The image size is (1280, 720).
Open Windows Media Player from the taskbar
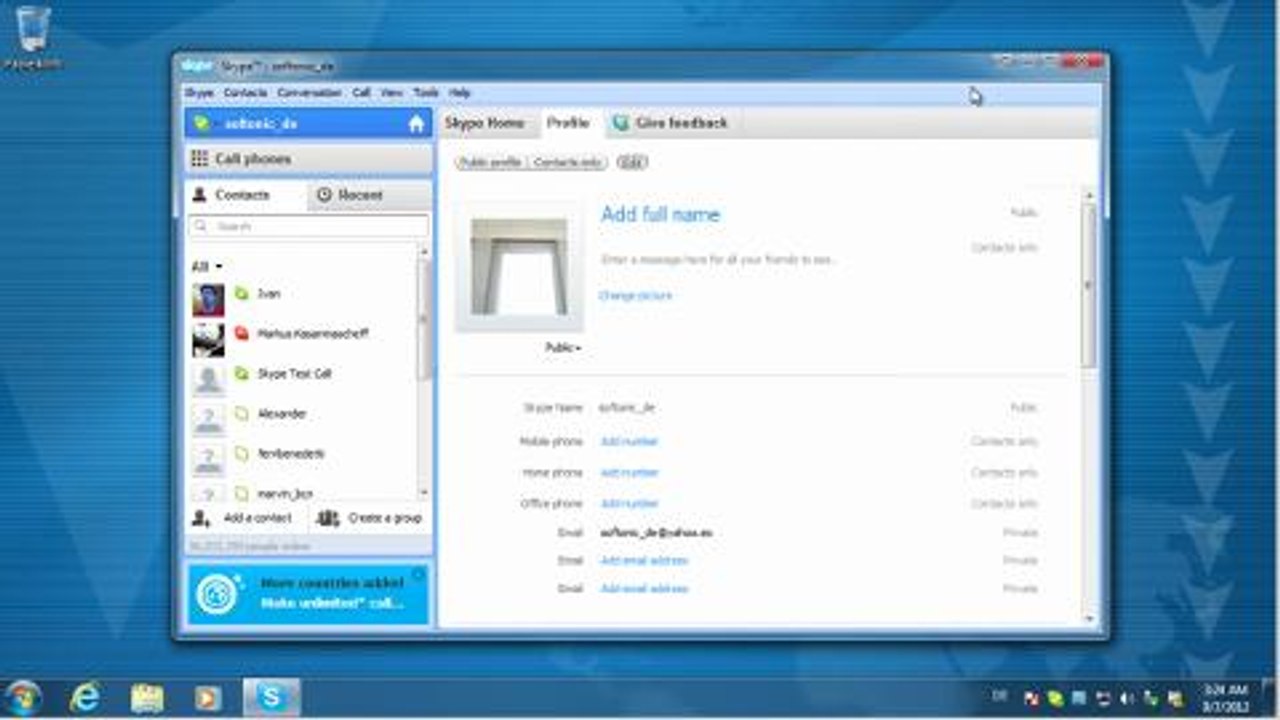(208, 697)
